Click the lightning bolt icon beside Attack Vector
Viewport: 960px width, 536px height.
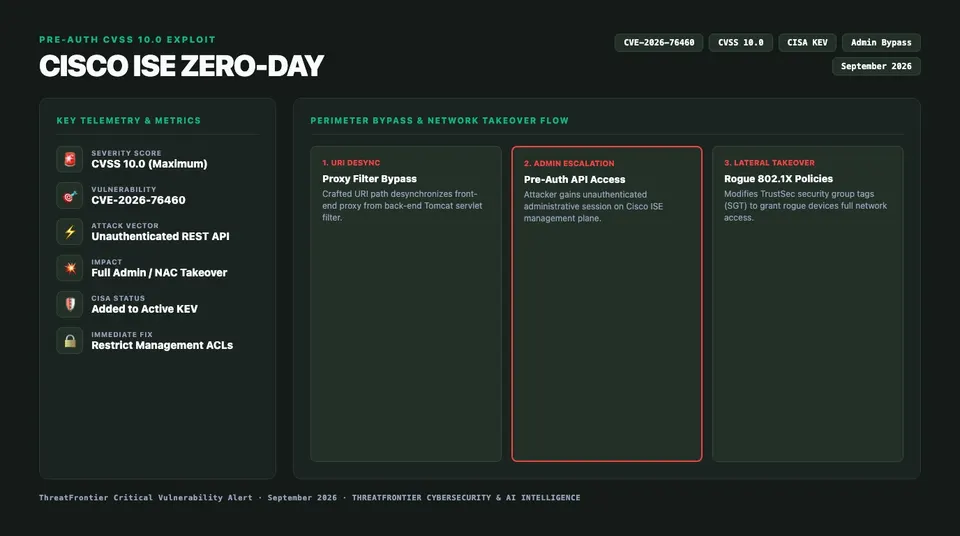(70, 232)
